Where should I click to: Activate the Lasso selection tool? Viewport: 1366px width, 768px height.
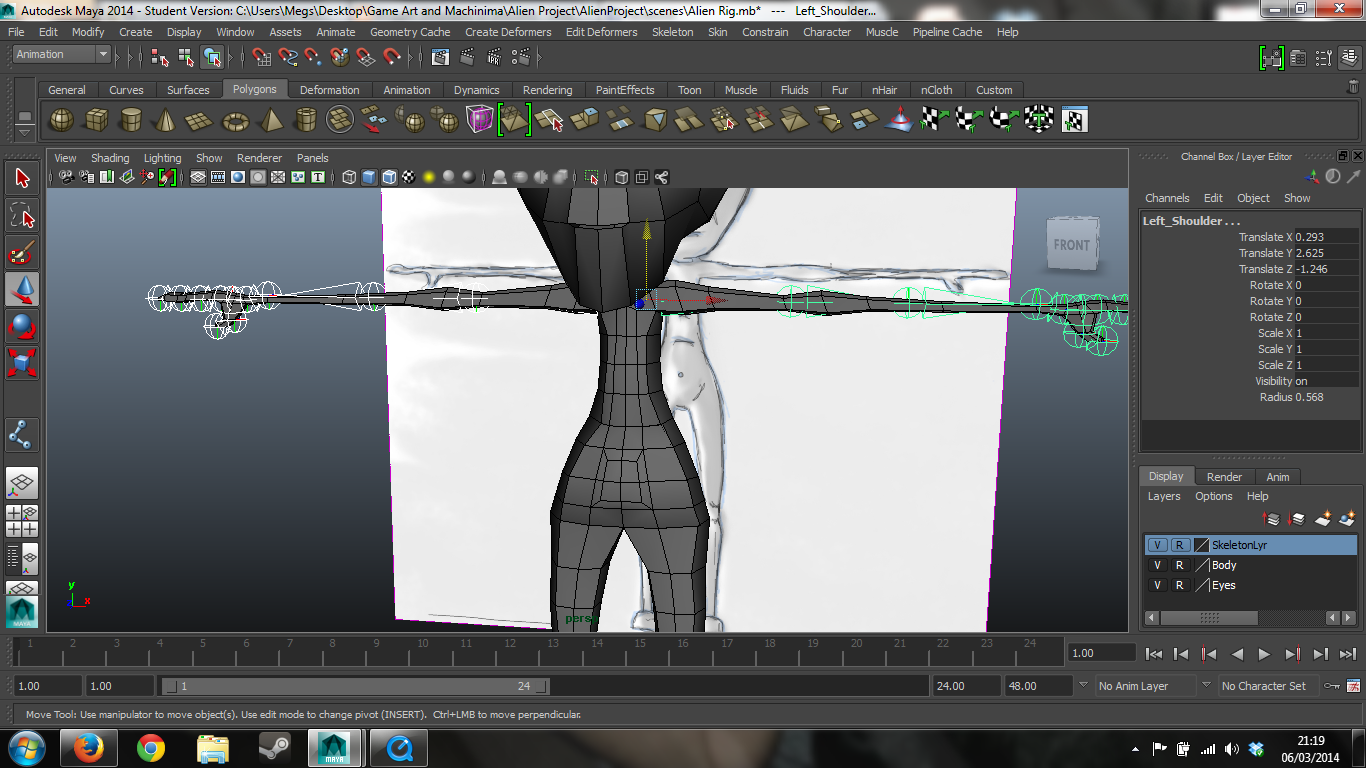click(x=22, y=214)
